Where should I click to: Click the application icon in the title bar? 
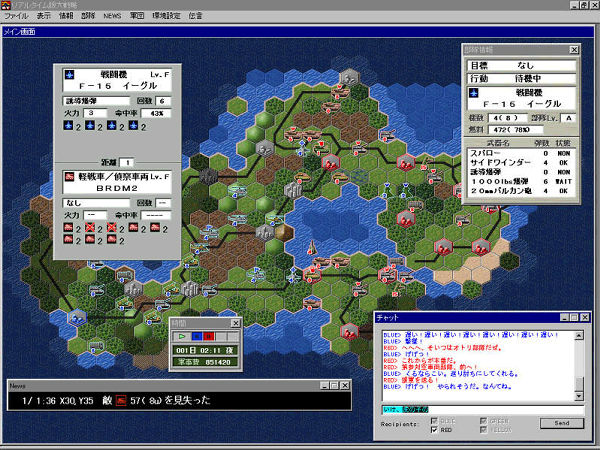6,5
